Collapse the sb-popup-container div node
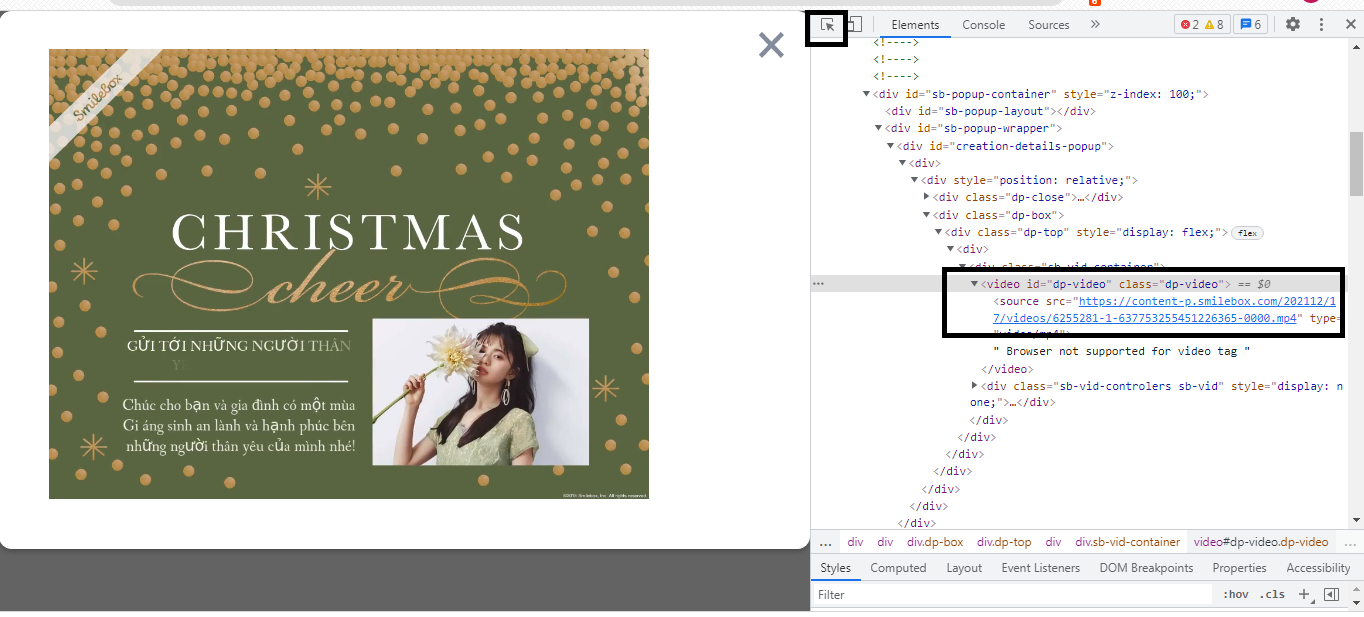This screenshot has height=617, width=1364. click(x=866, y=94)
